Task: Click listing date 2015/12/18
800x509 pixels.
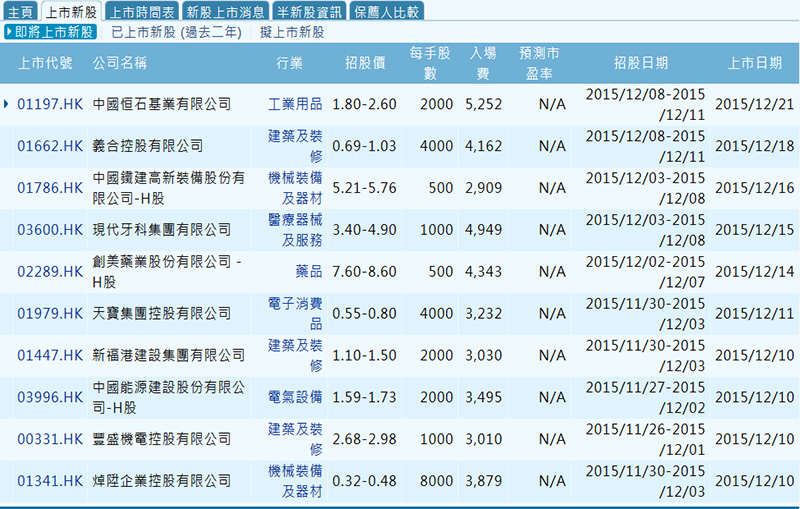Action: pos(755,146)
